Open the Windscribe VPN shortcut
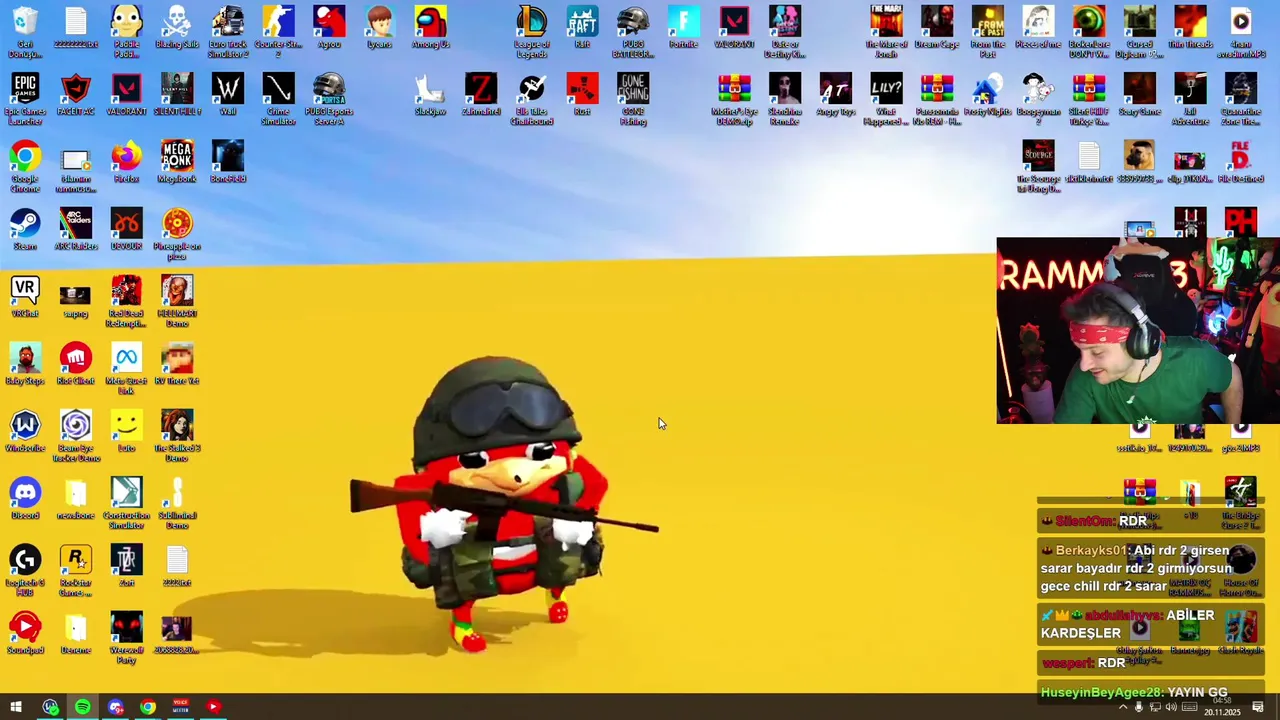 [25, 431]
